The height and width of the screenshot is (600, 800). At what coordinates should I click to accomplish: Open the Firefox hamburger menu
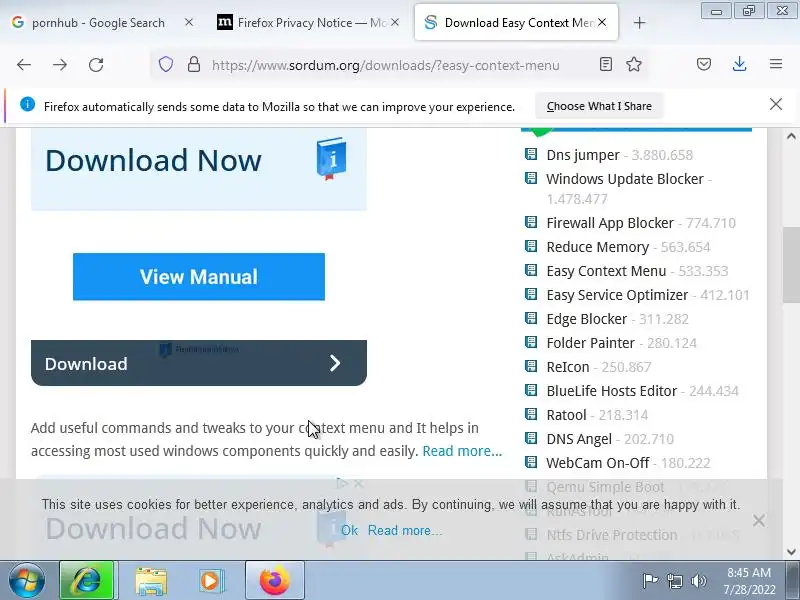click(x=776, y=64)
